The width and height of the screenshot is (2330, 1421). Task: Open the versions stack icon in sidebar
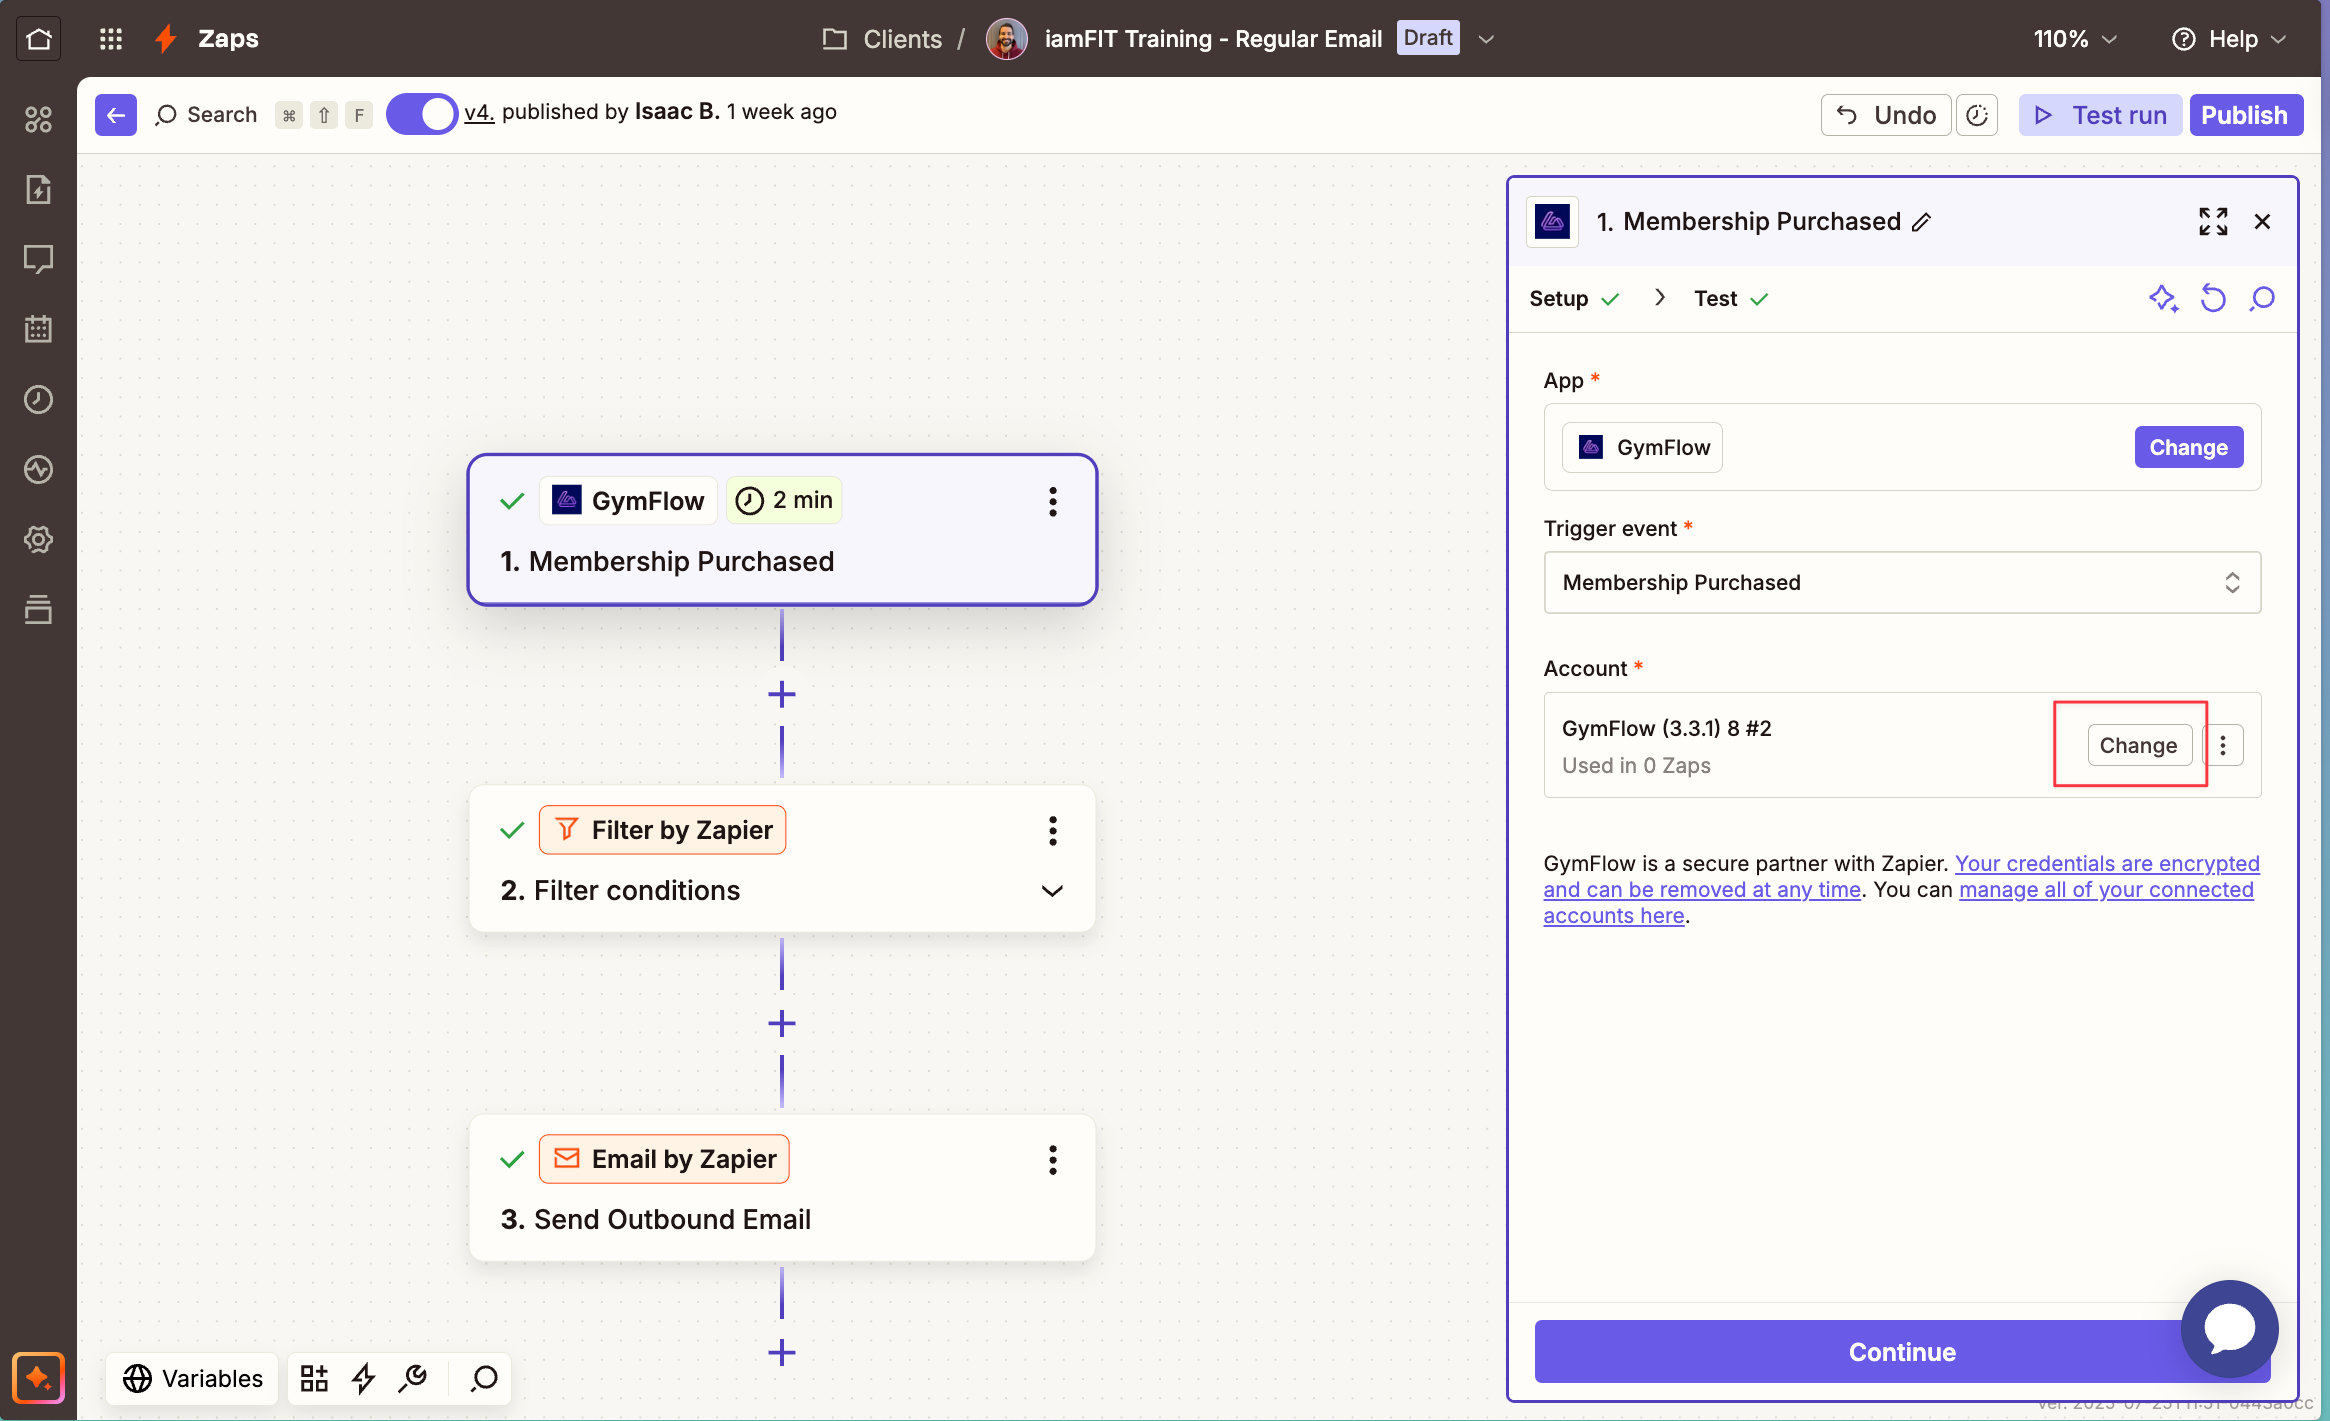38,609
